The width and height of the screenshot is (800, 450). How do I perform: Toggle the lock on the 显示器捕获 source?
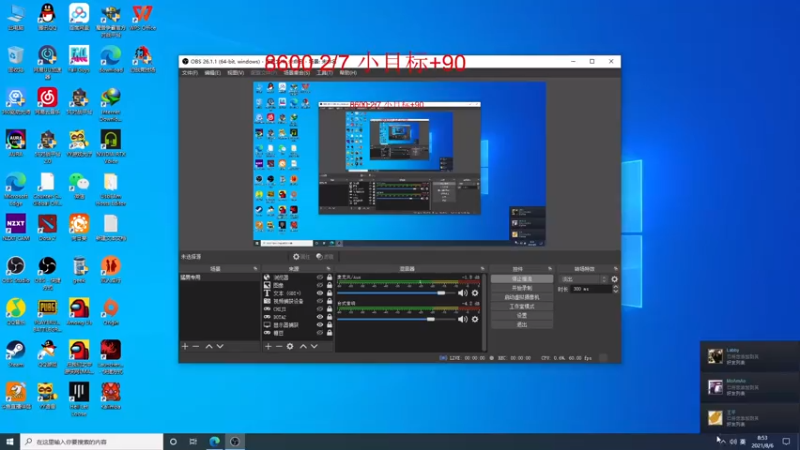coord(330,324)
